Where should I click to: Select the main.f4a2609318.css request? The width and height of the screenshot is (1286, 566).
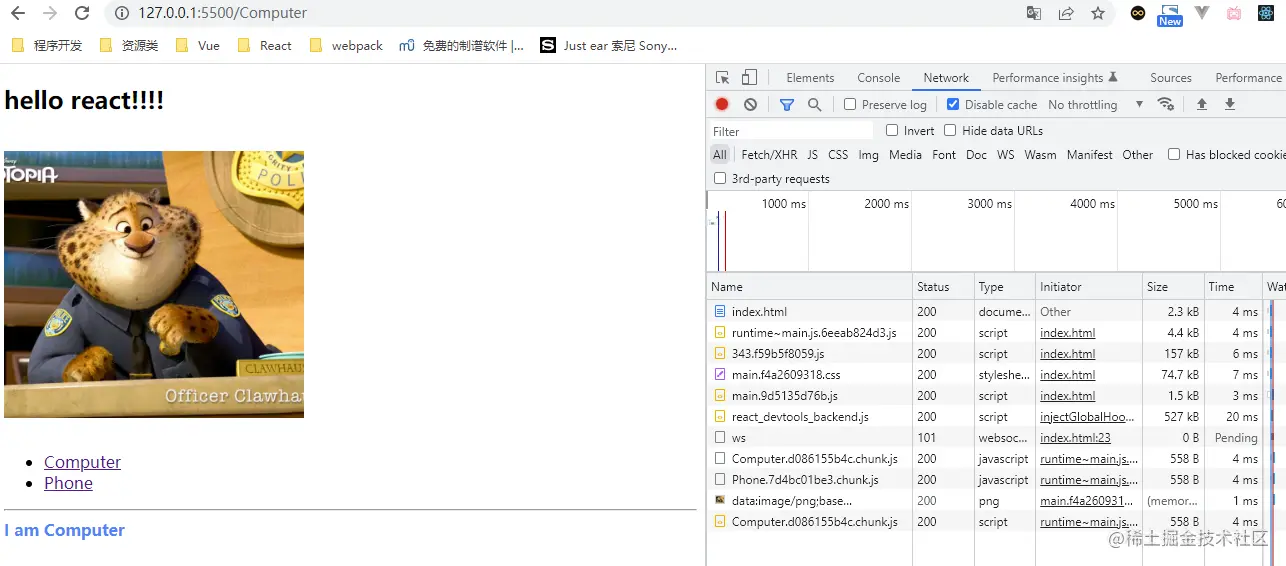(996, 375)
